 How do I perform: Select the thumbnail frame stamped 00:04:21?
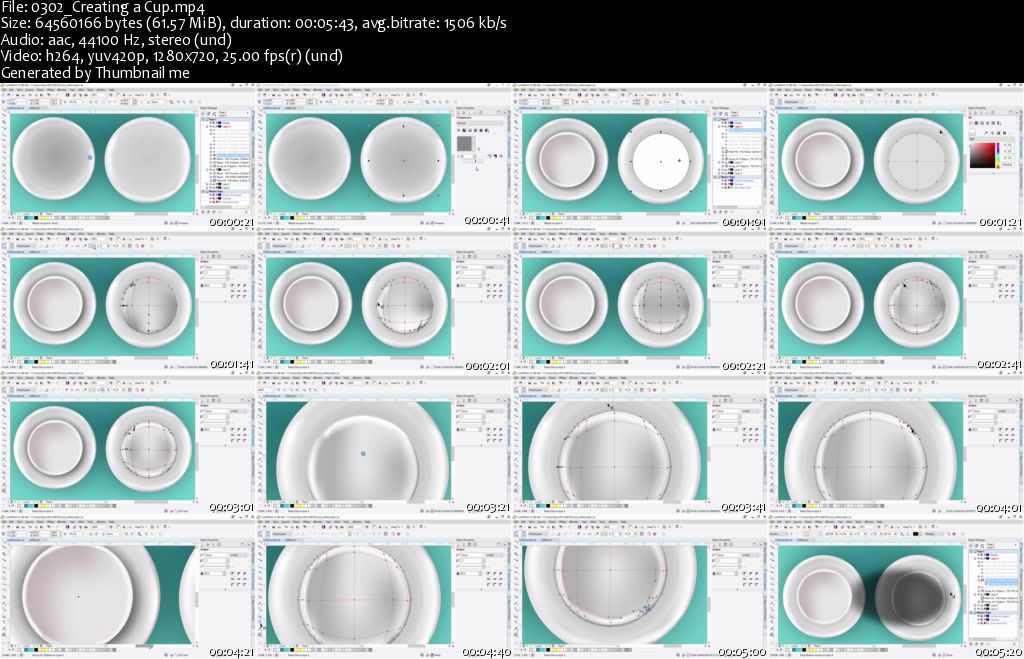(x=128, y=587)
